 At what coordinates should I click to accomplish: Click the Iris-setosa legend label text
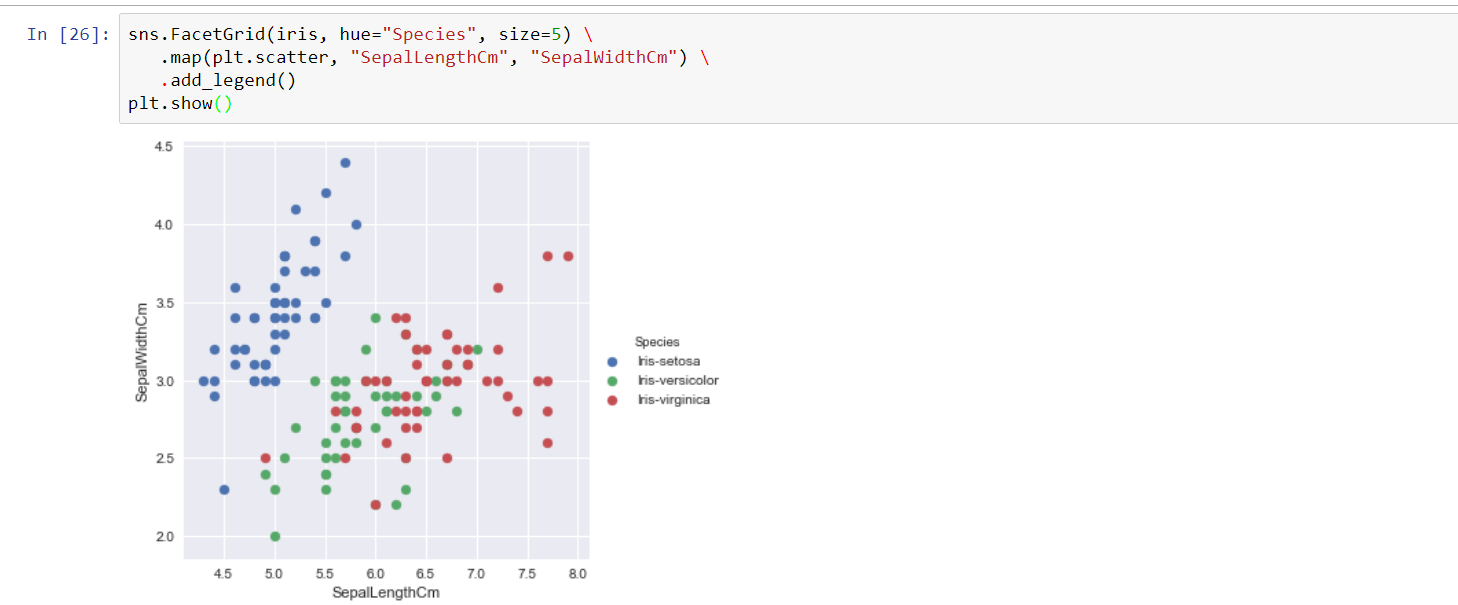click(668, 361)
